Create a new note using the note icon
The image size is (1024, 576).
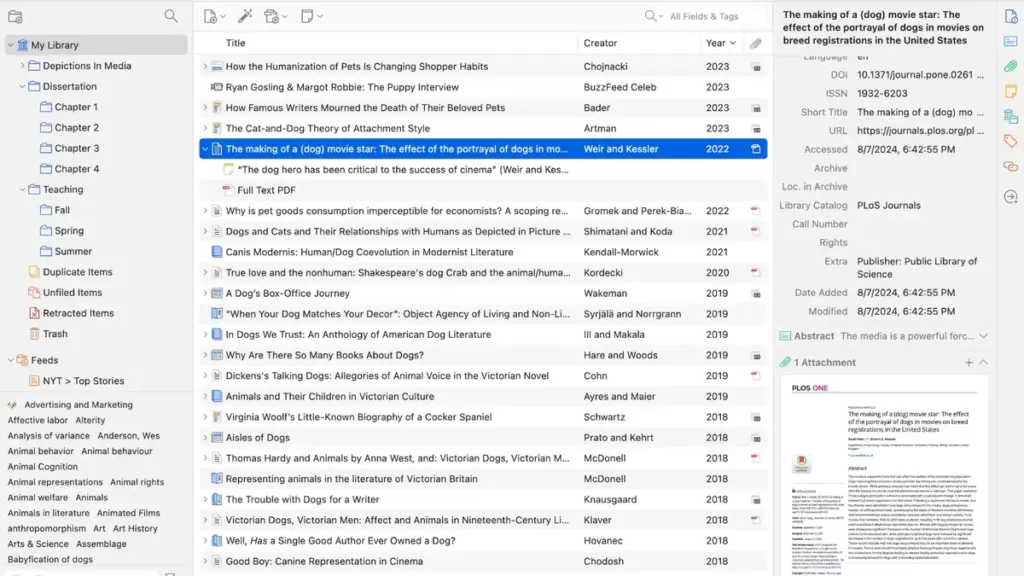(x=306, y=16)
